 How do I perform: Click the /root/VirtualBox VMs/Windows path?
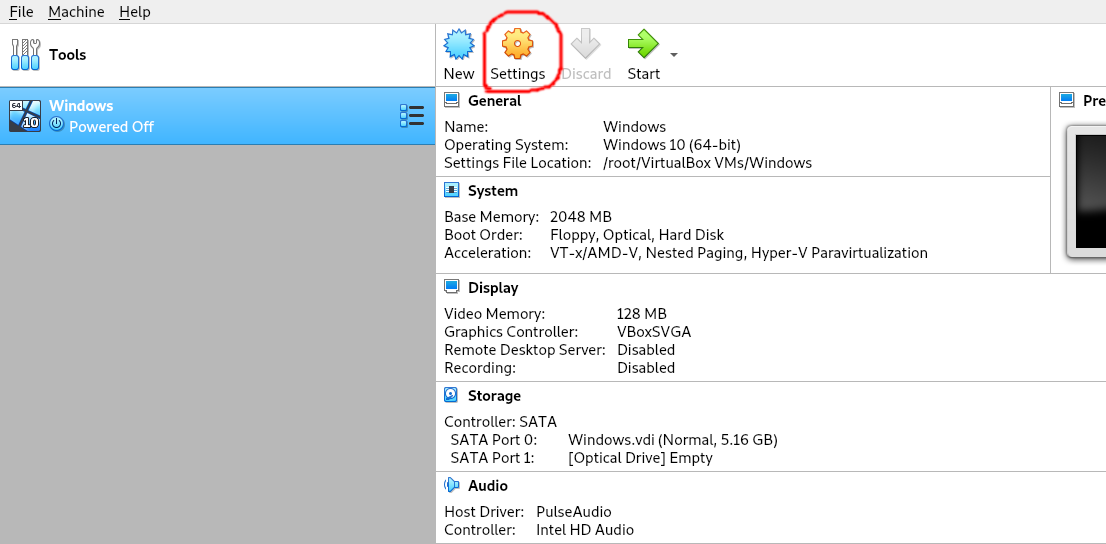coord(707,163)
